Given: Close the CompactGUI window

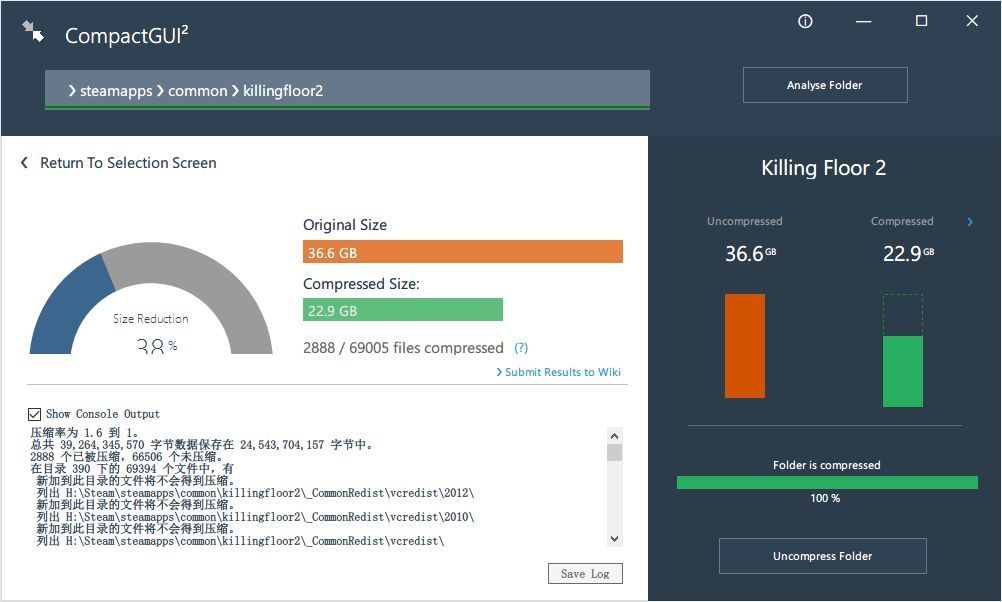Looking at the screenshot, I should pos(972,21).
